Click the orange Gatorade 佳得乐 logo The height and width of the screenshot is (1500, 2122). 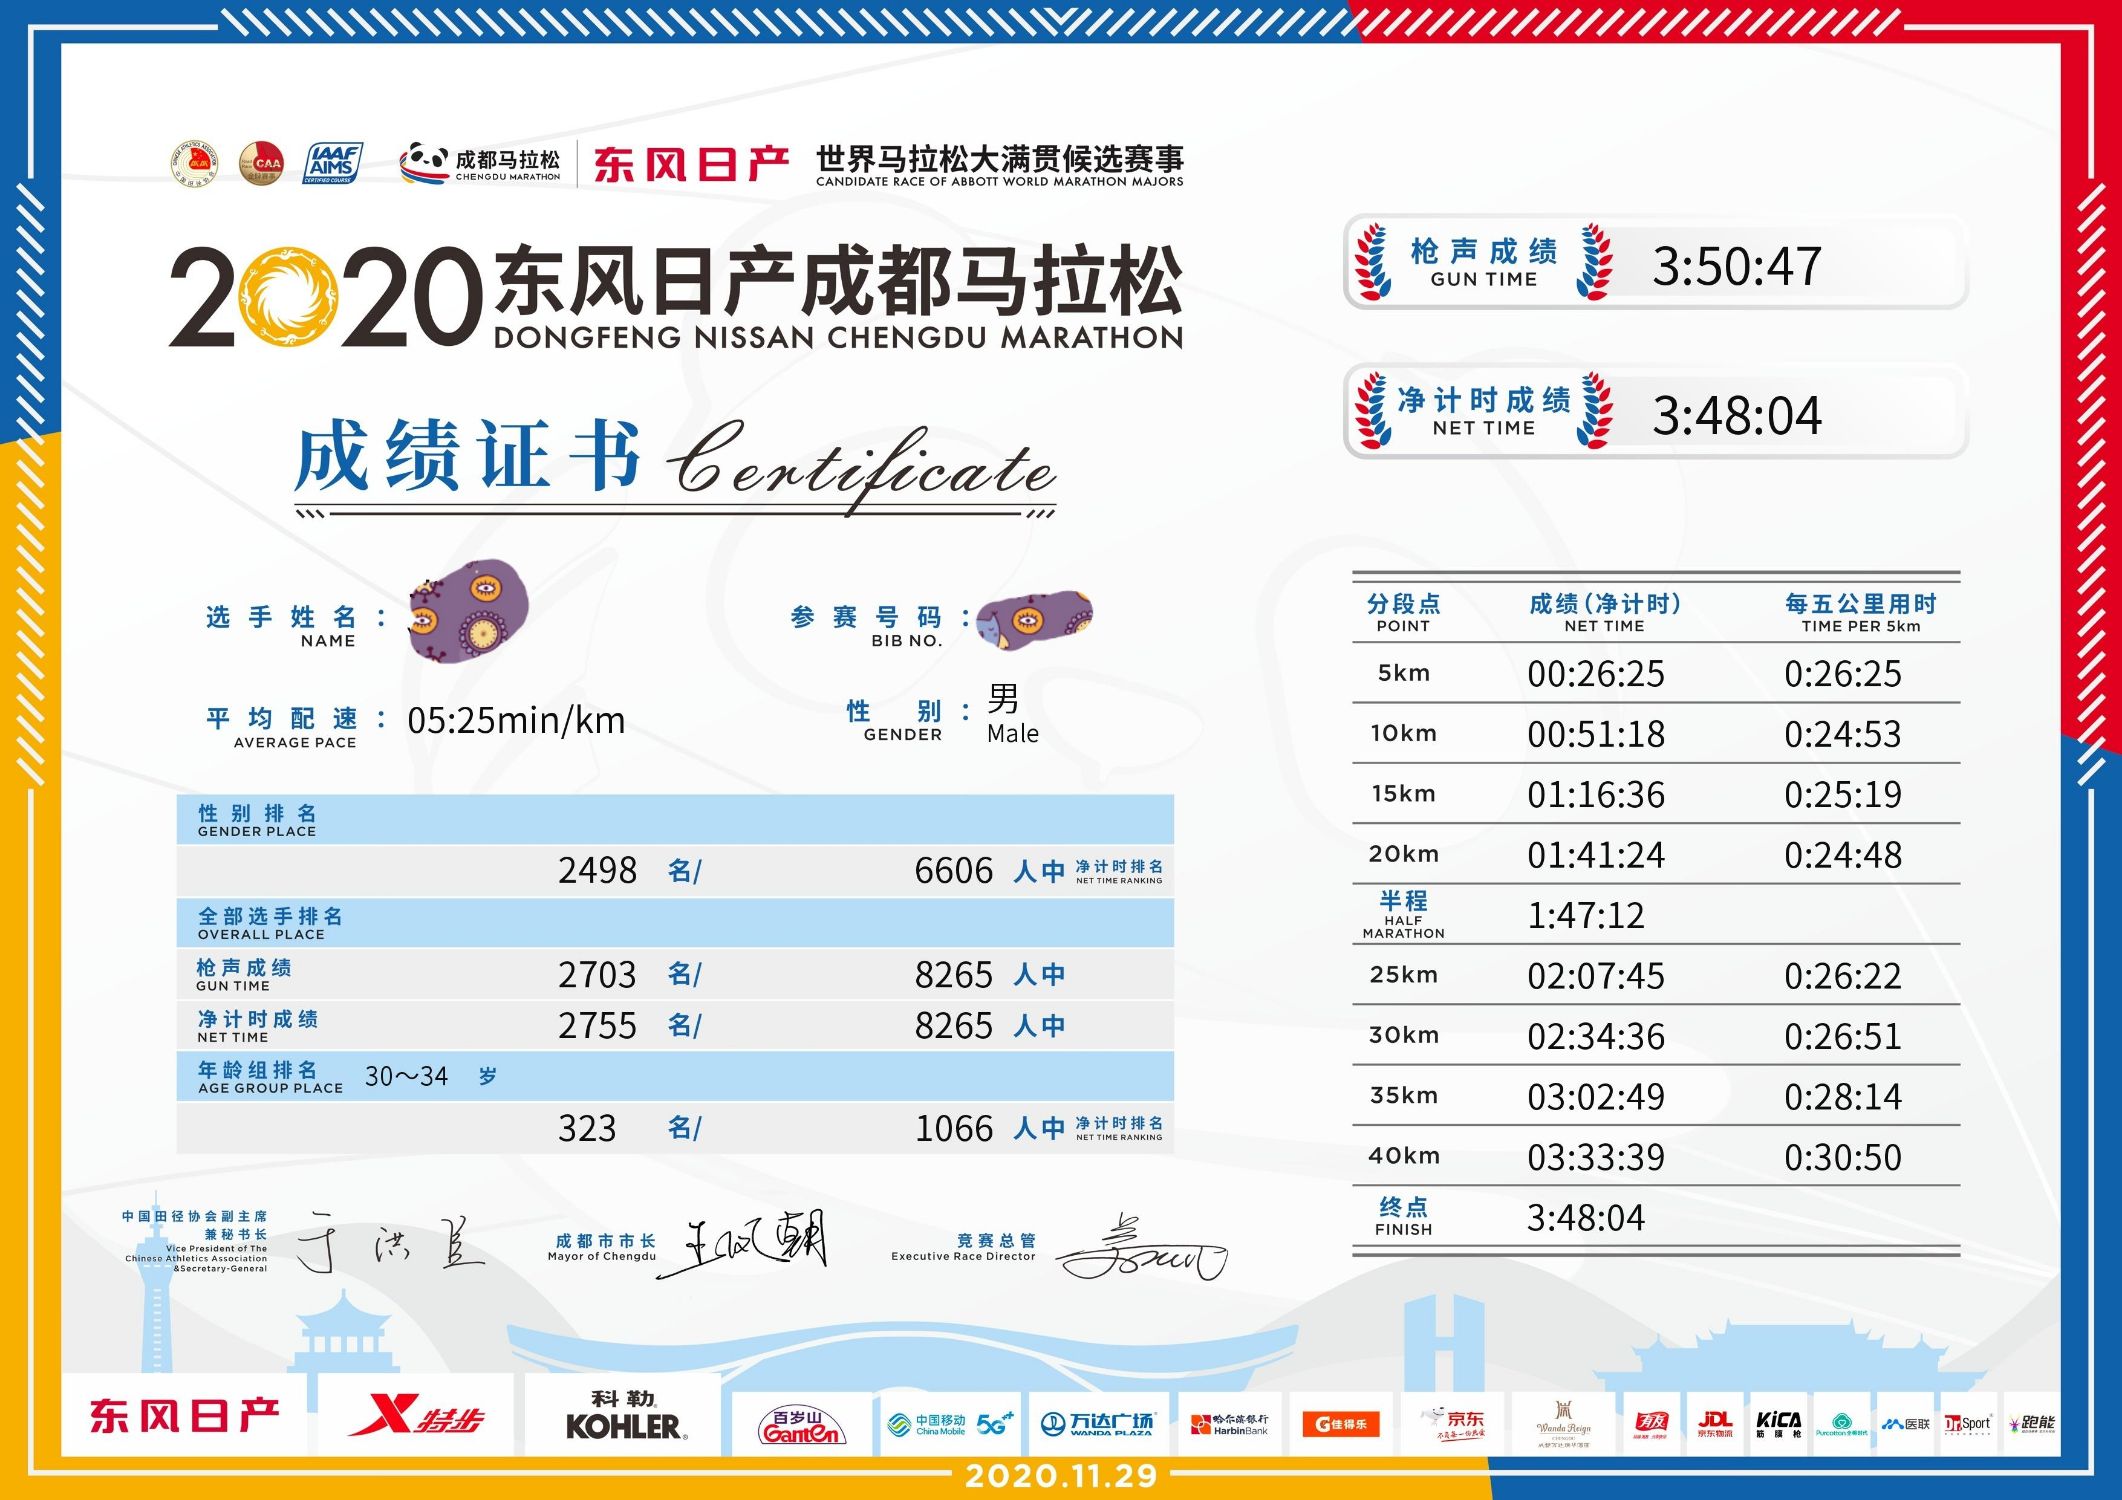(x=1341, y=1424)
